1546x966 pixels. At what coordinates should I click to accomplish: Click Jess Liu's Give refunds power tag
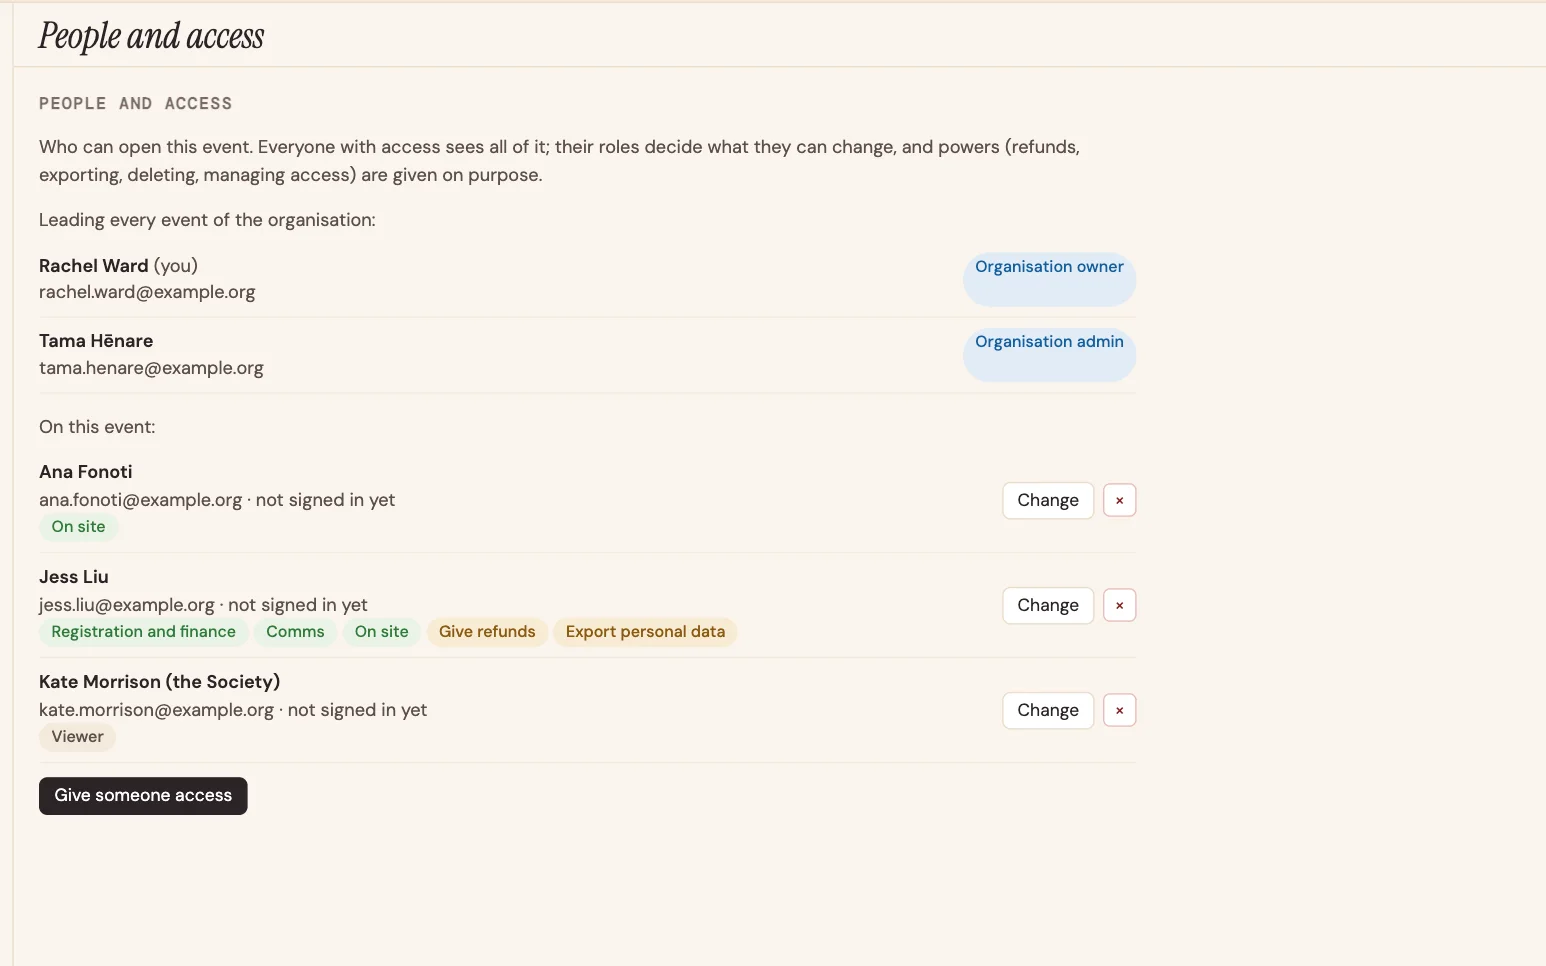[x=487, y=632]
